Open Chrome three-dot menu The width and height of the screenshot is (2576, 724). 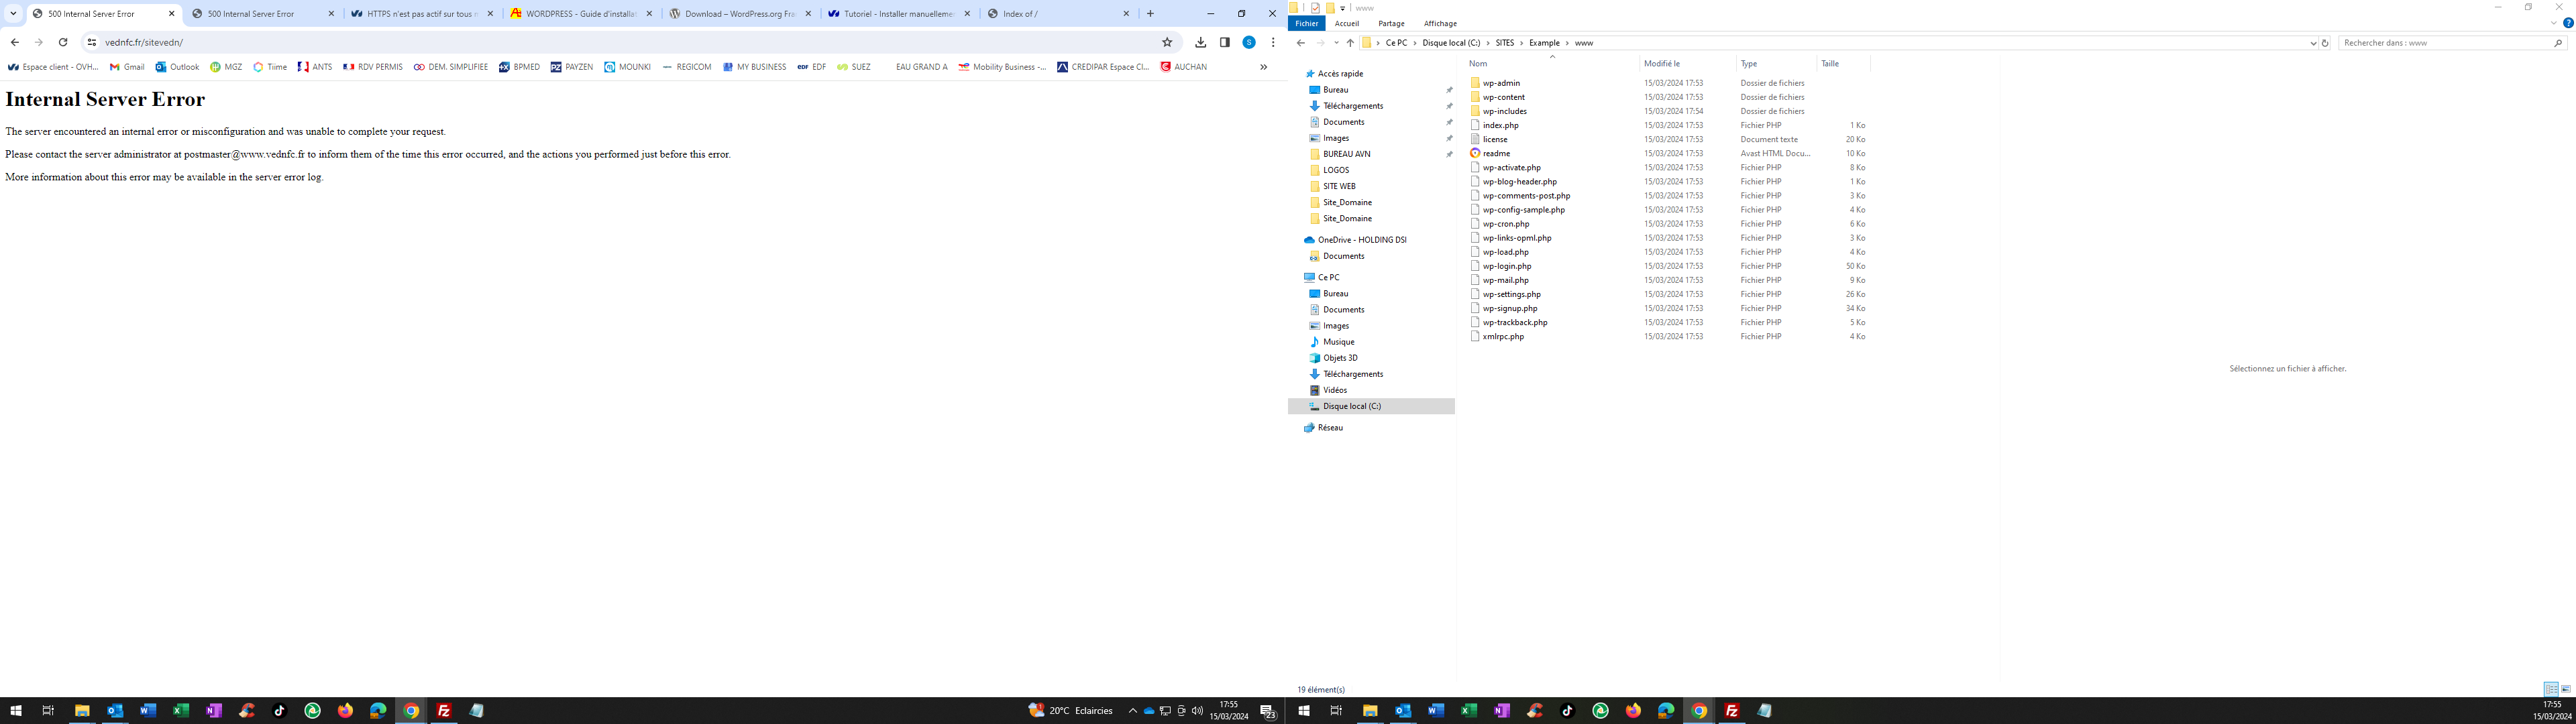click(x=1273, y=42)
